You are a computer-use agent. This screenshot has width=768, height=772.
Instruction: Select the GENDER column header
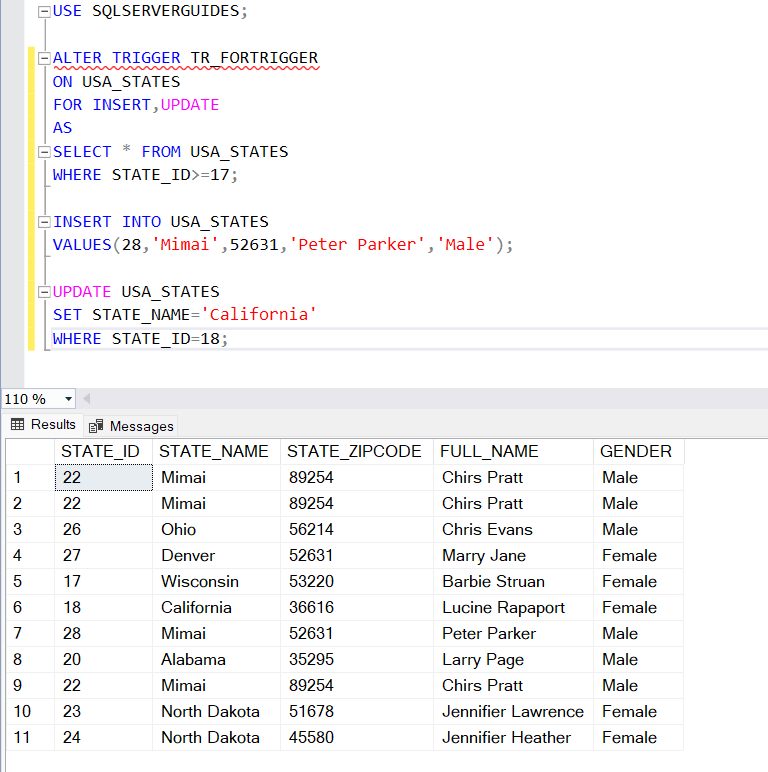click(639, 451)
